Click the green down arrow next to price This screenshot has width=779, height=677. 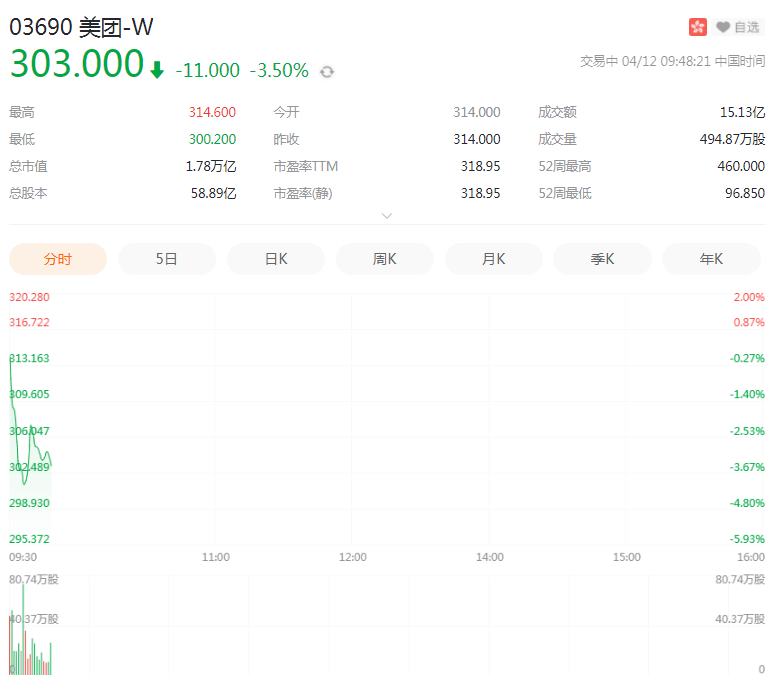157,70
